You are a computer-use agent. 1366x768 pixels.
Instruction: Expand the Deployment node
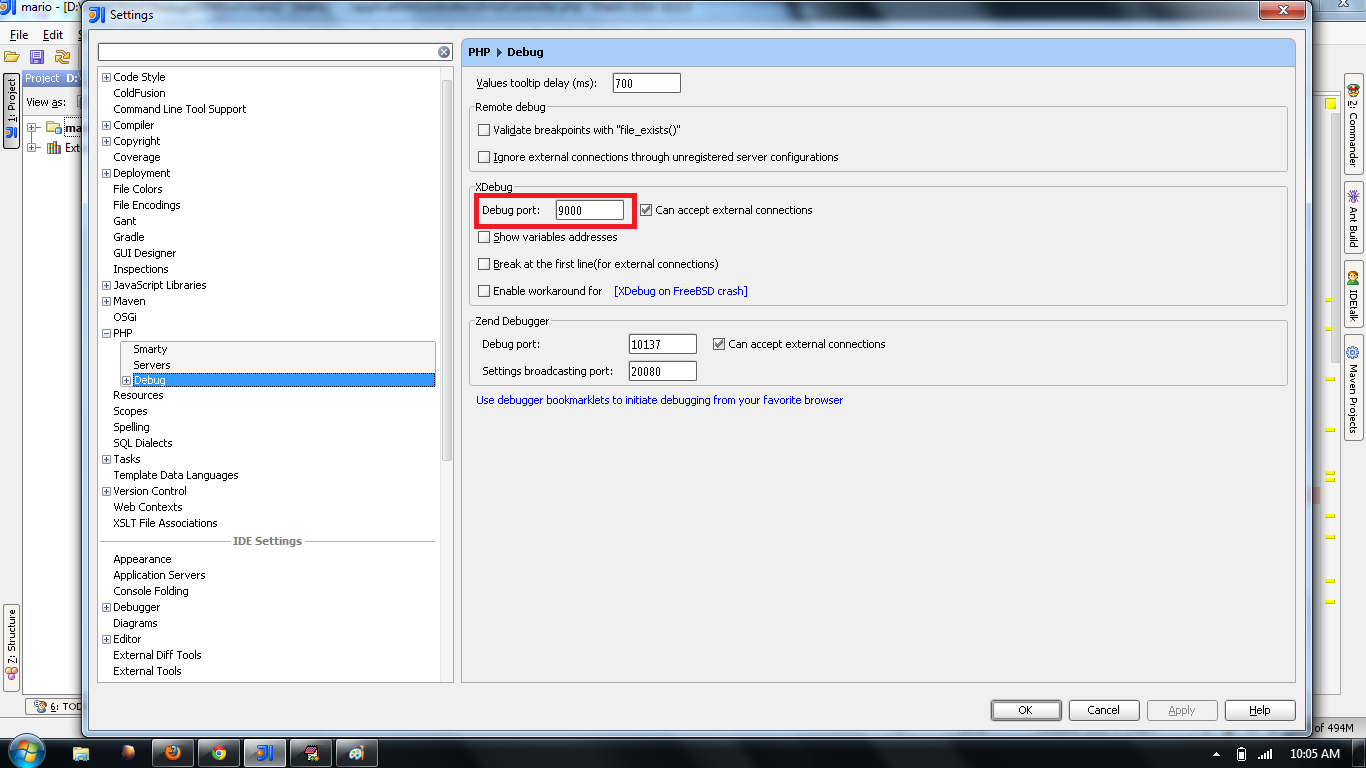point(106,173)
